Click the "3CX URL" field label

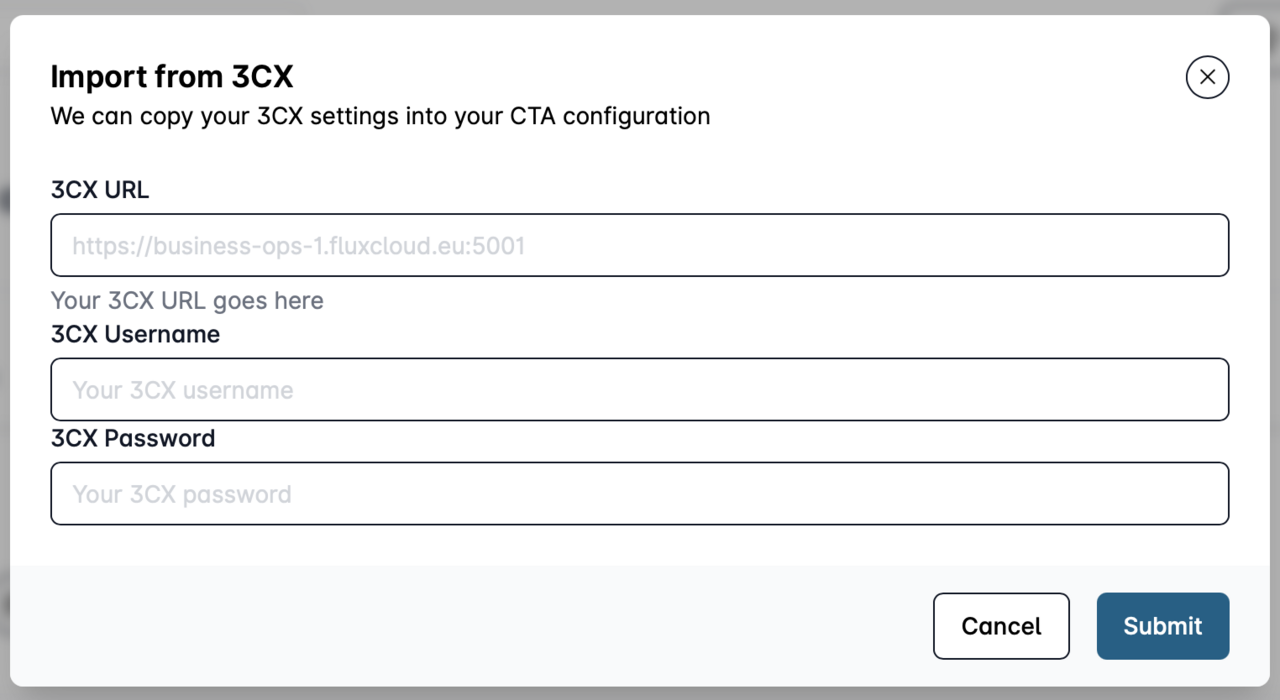tap(100, 190)
